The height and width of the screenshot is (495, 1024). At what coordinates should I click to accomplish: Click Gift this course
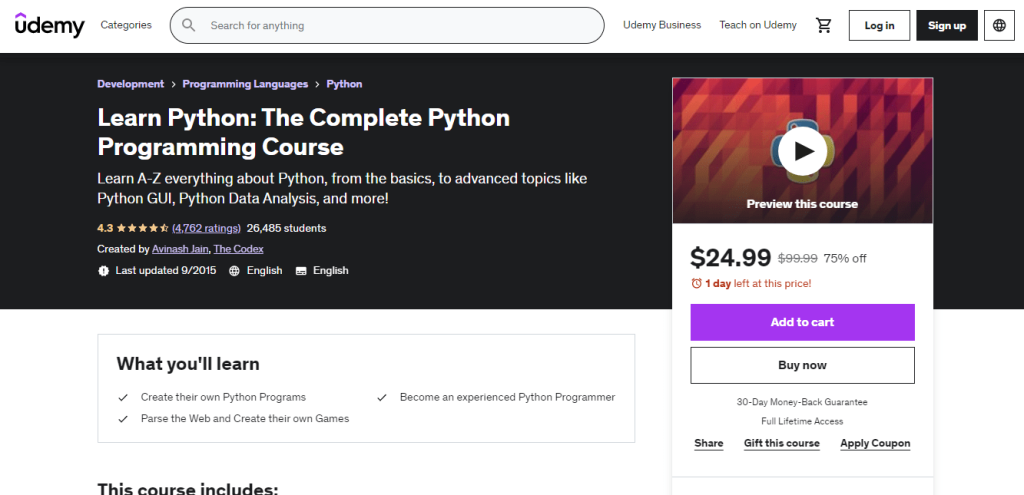pos(781,443)
